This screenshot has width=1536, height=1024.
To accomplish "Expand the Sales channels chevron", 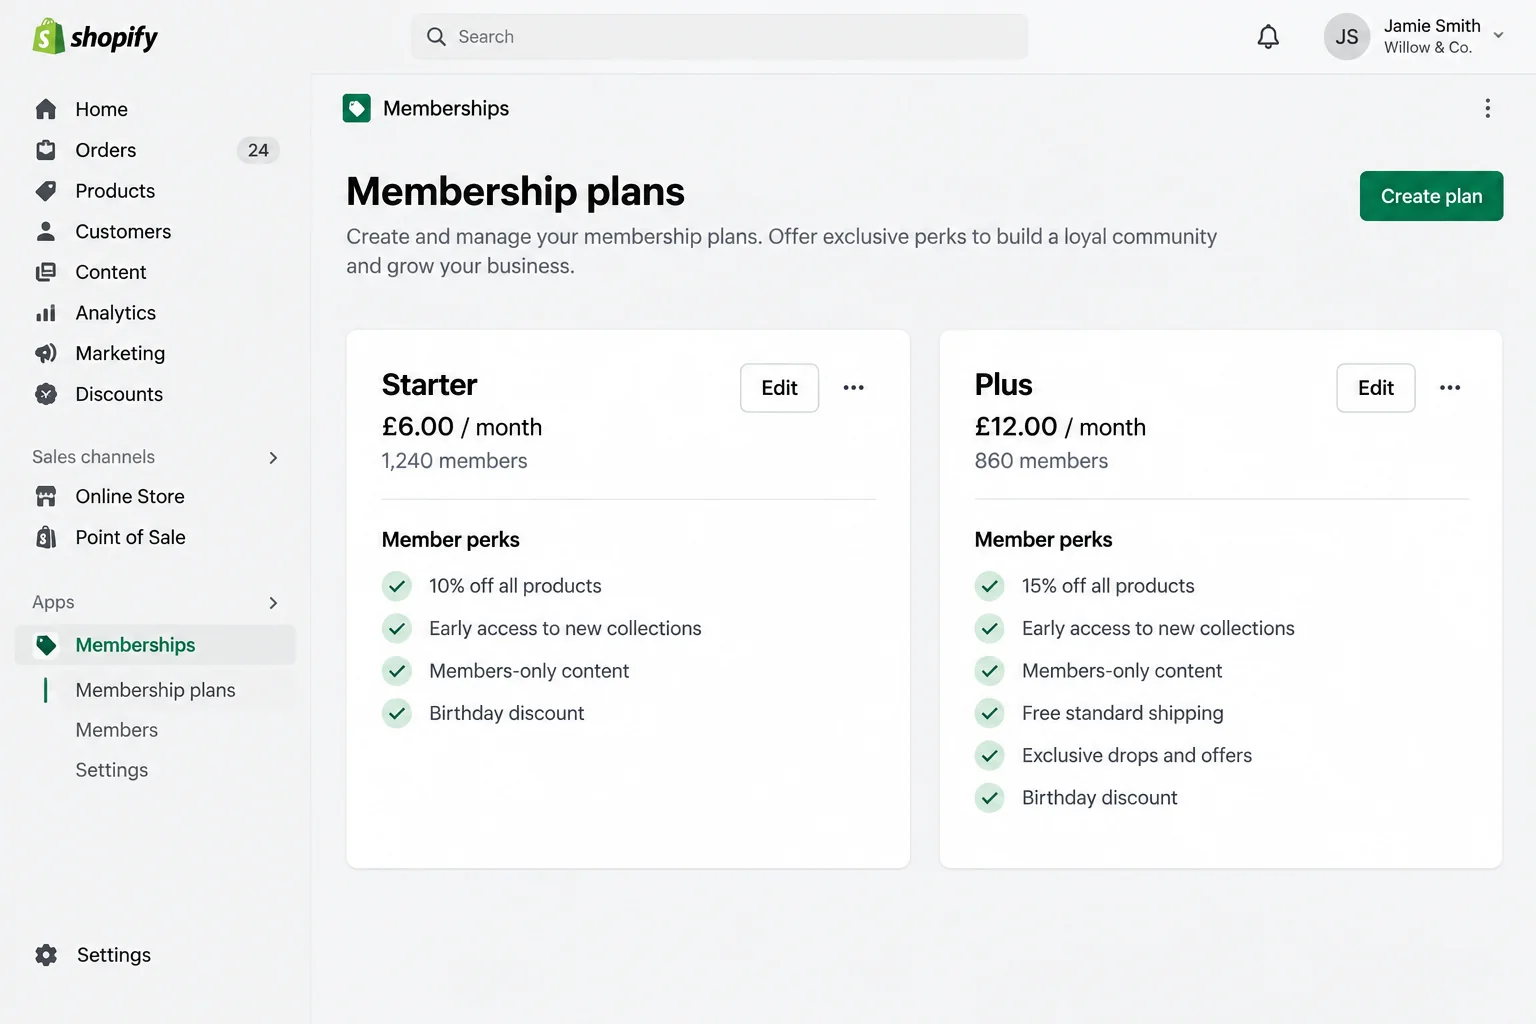I will (273, 458).
